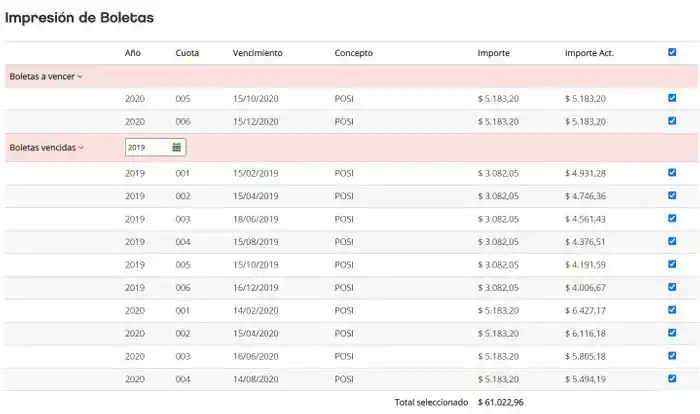Collapse the Boletas a vencer section
The width and height of the screenshot is (700, 414).
(46, 76)
